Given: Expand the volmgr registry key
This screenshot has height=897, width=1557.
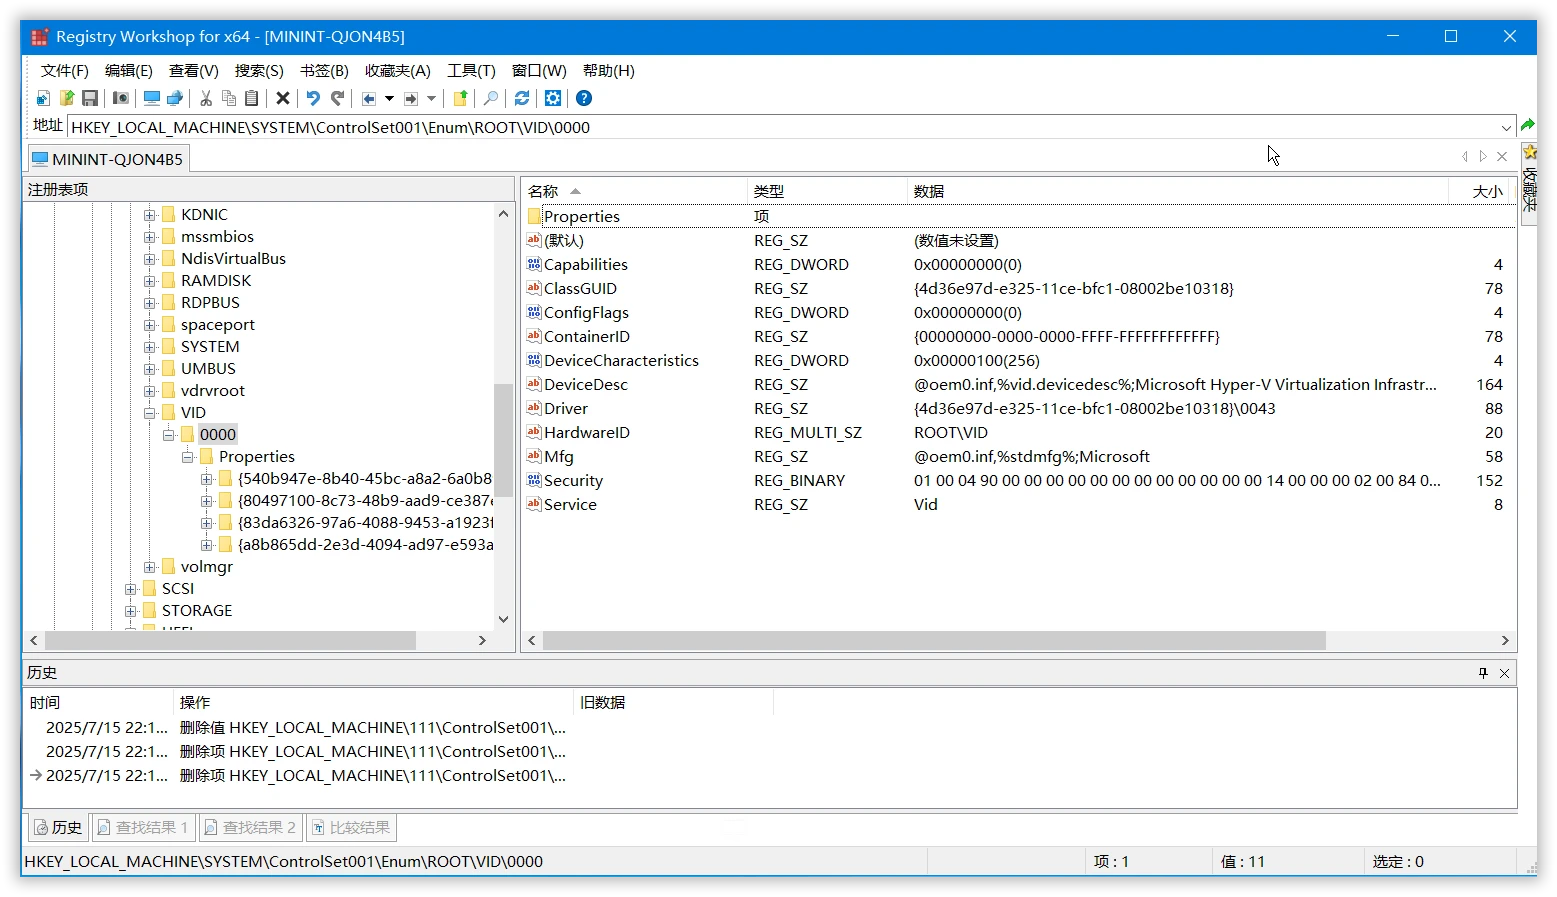Looking at the screenshot, I should 149,566.
